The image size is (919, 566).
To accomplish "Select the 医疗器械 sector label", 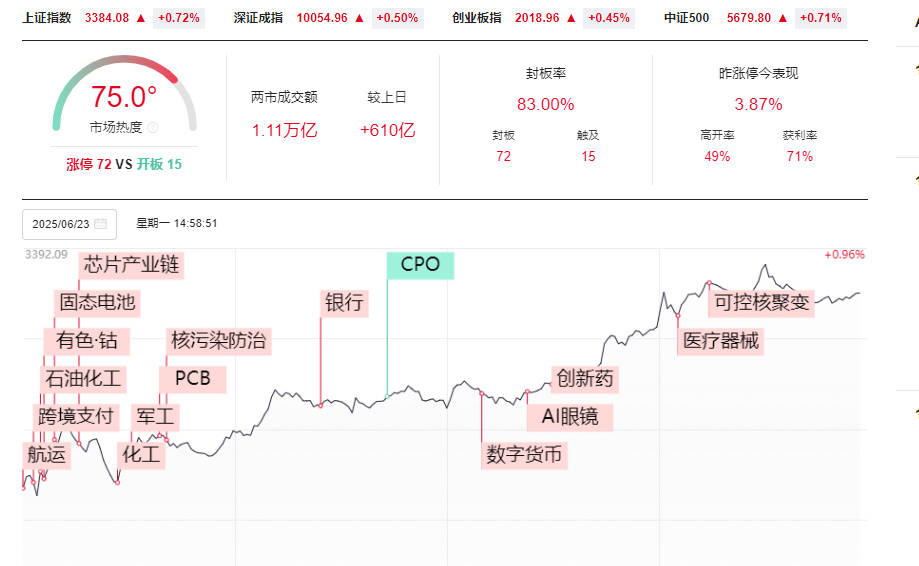I will click(720, 341).
